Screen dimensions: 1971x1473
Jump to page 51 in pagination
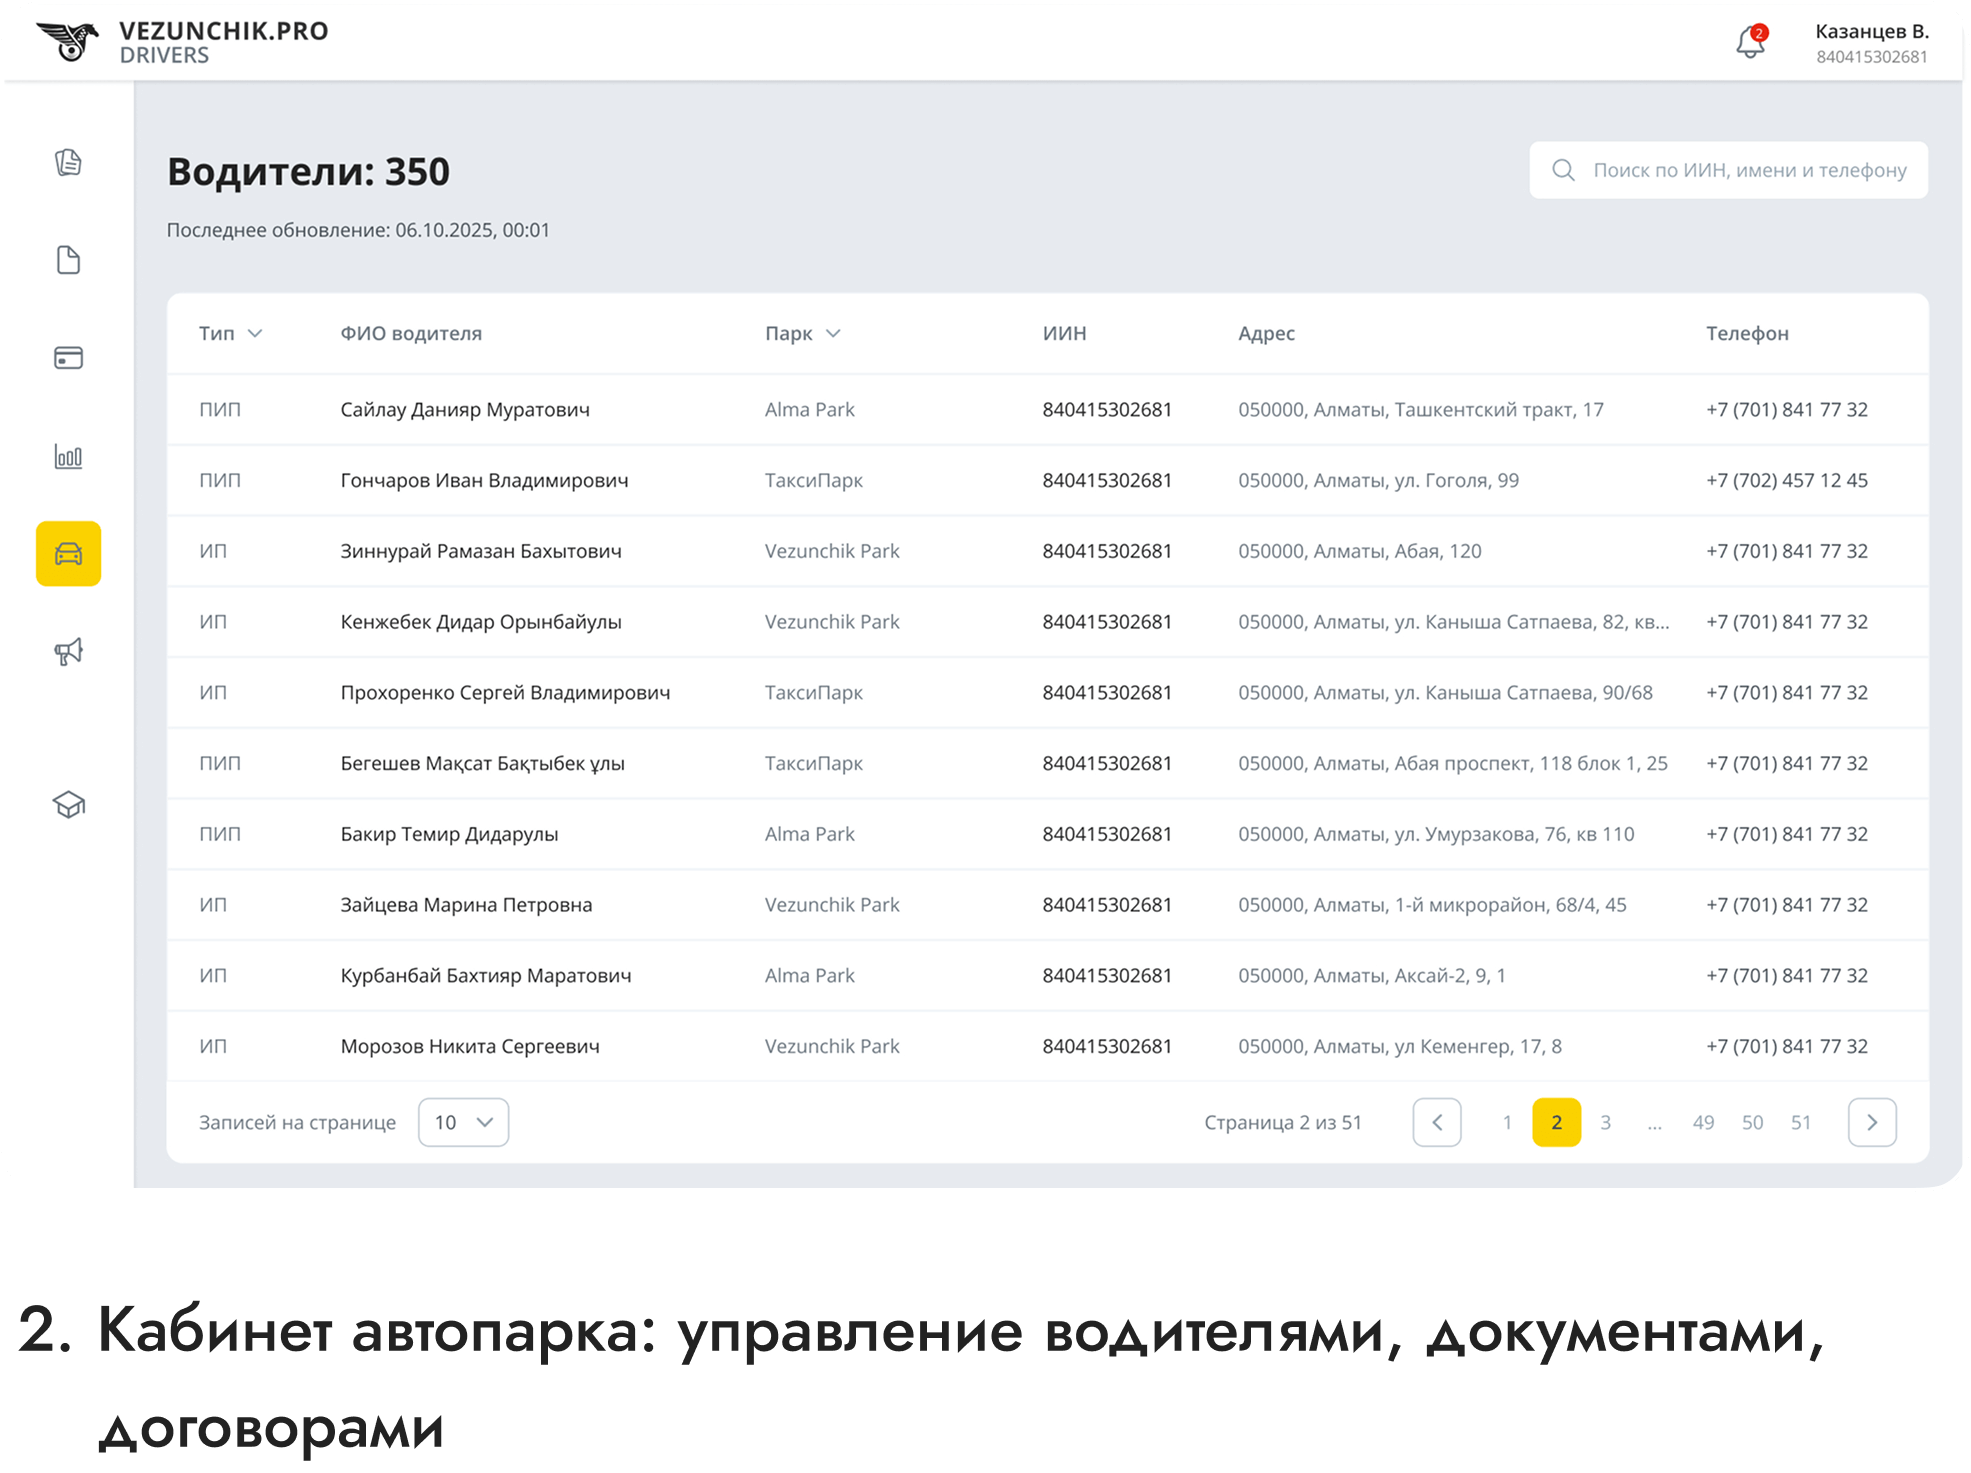click(1801, 1122)
